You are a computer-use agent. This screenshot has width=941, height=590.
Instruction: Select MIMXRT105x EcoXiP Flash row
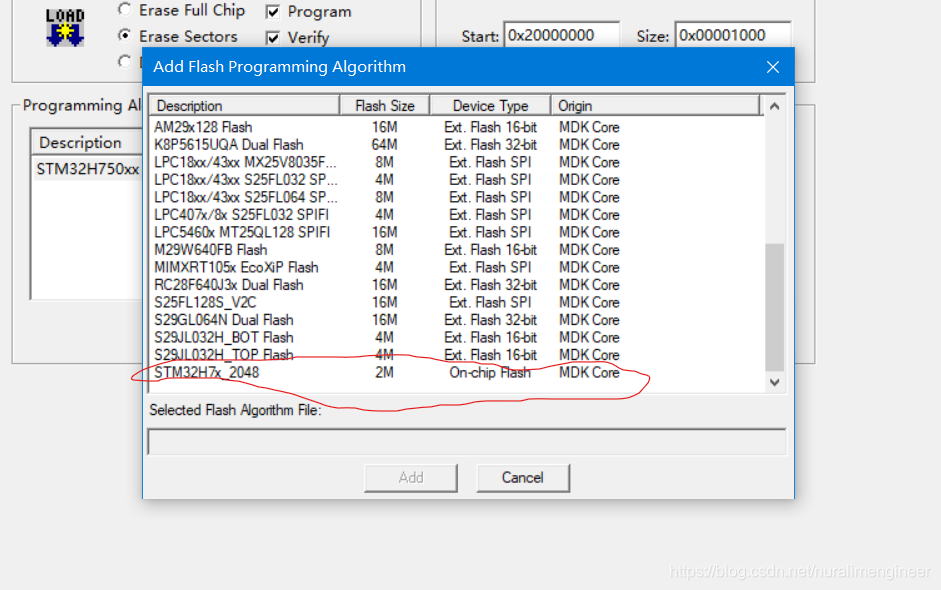[457, 267]
